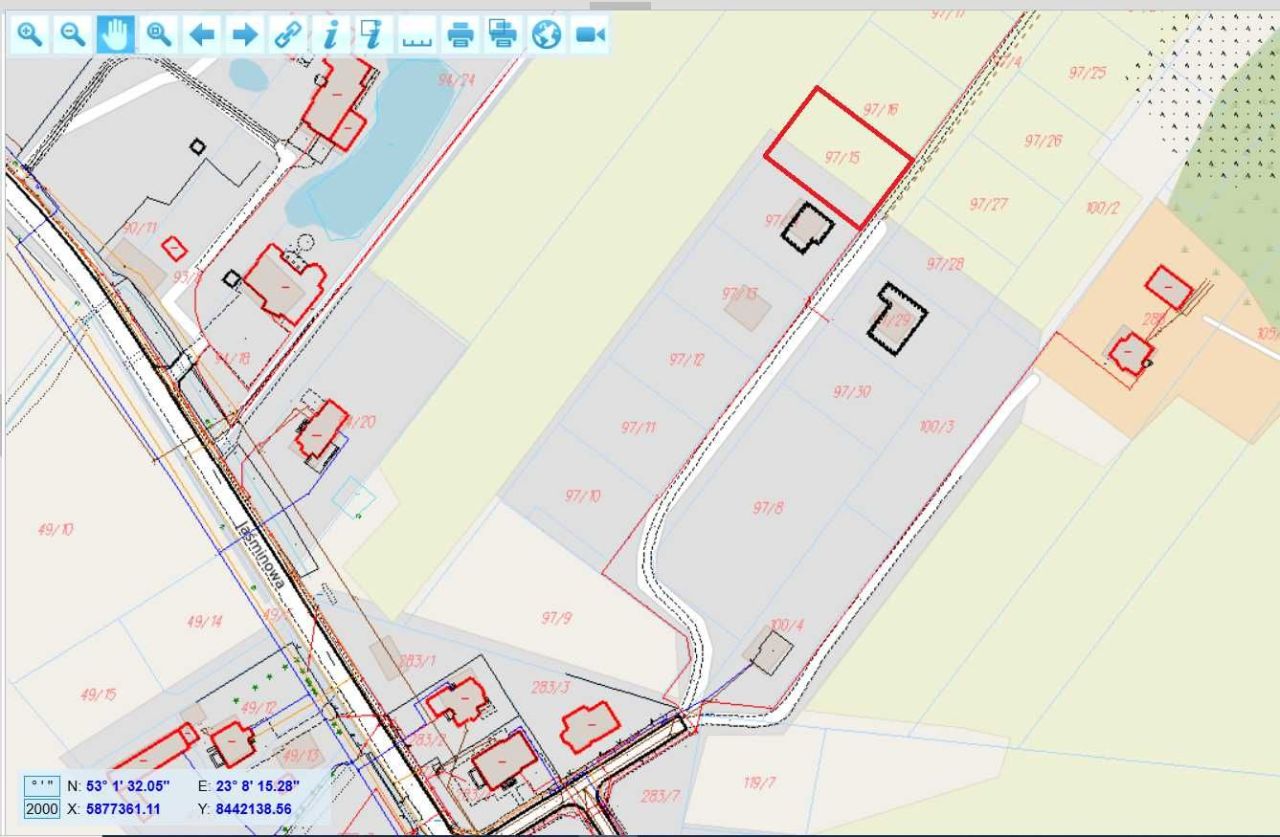Click the Y coordinate value 8442138.56
Screen dimensions: 1280x837
pos(254,808)
